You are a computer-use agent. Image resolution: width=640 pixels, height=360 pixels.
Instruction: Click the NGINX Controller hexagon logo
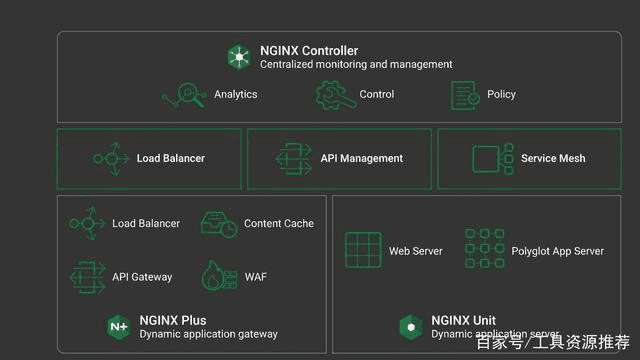239,57
